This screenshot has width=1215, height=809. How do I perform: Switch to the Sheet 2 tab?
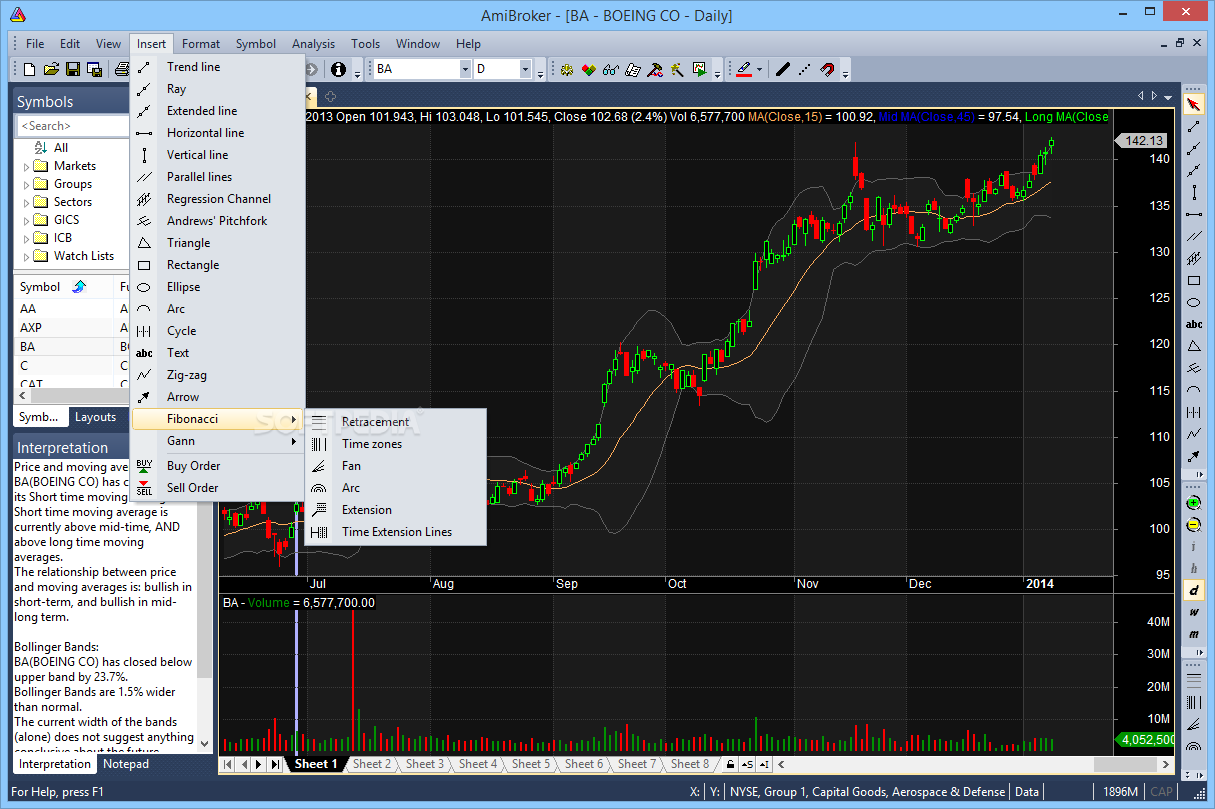tap(371, 764)
